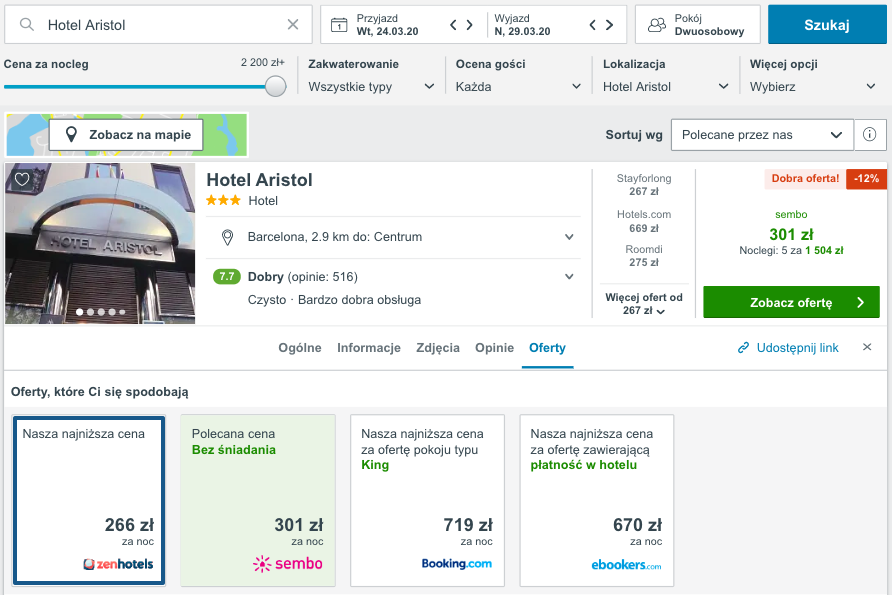Open the Lokalizacja location dropdown
The width and height of the screenshot is (892, 595).
click(x=666, y=86)
